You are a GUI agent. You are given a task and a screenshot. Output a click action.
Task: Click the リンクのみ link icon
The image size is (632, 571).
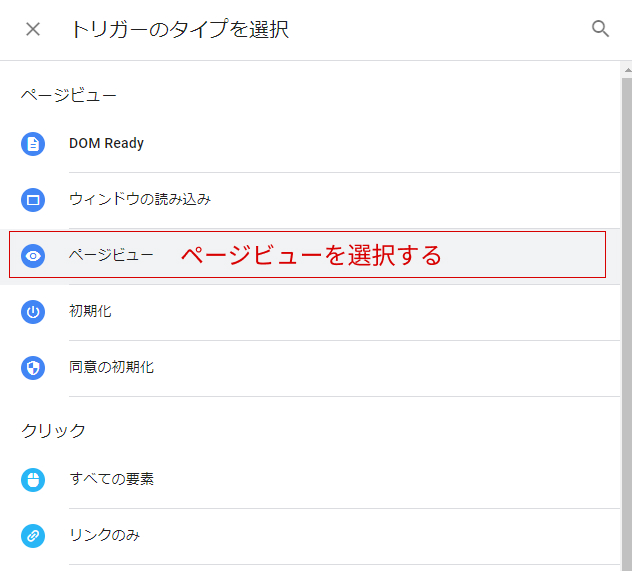(33, 536)
